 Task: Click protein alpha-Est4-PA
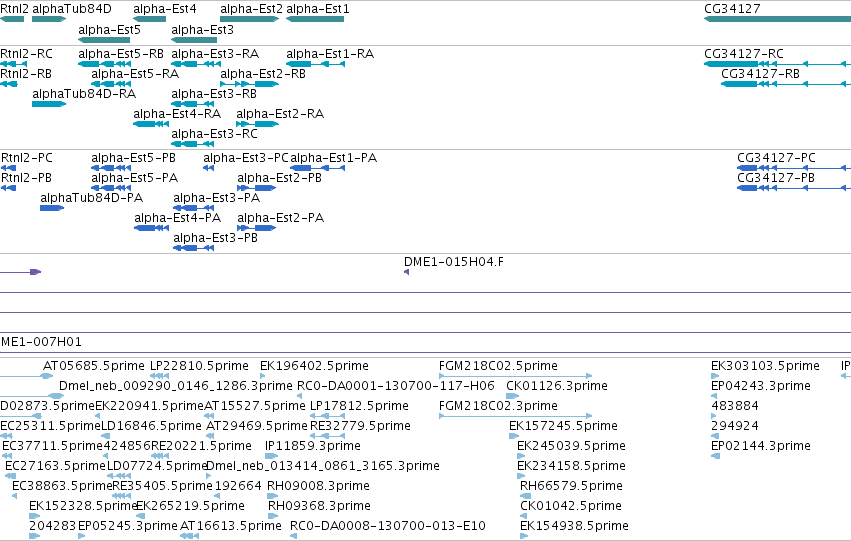click(x=177, y=218)
